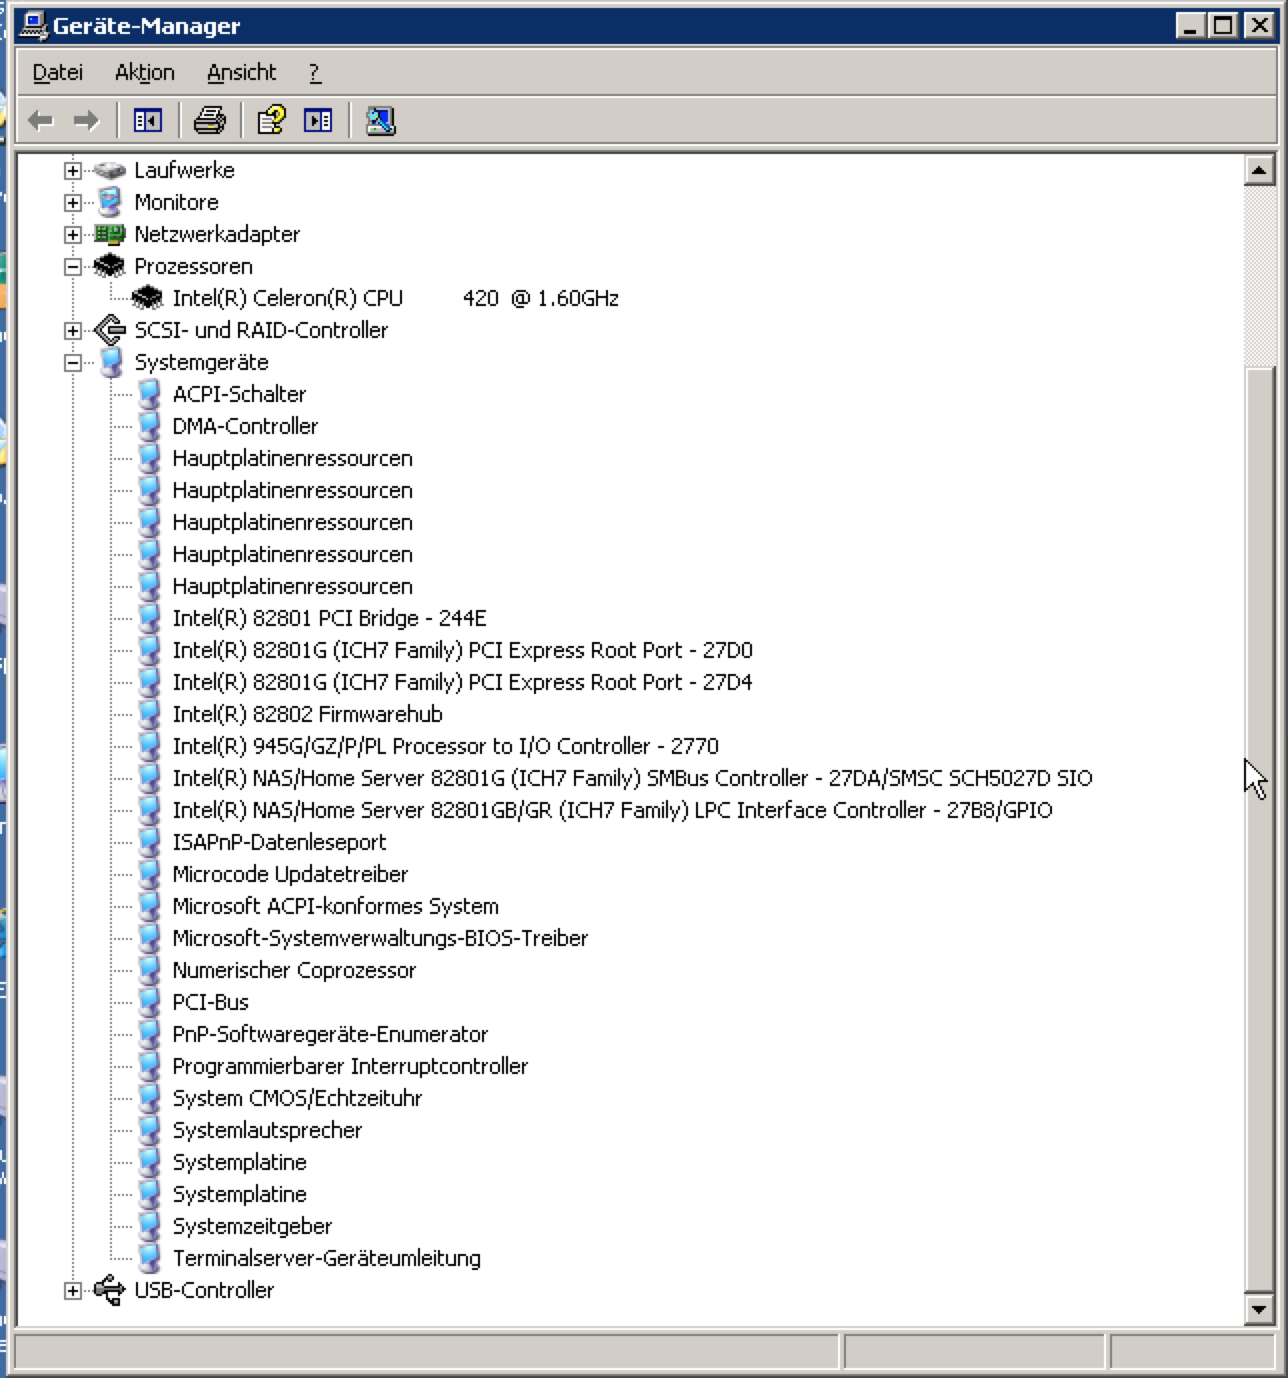Click scrollbar up arrow
The height and width of the screenshot is (1378, 1288).
1259,170
